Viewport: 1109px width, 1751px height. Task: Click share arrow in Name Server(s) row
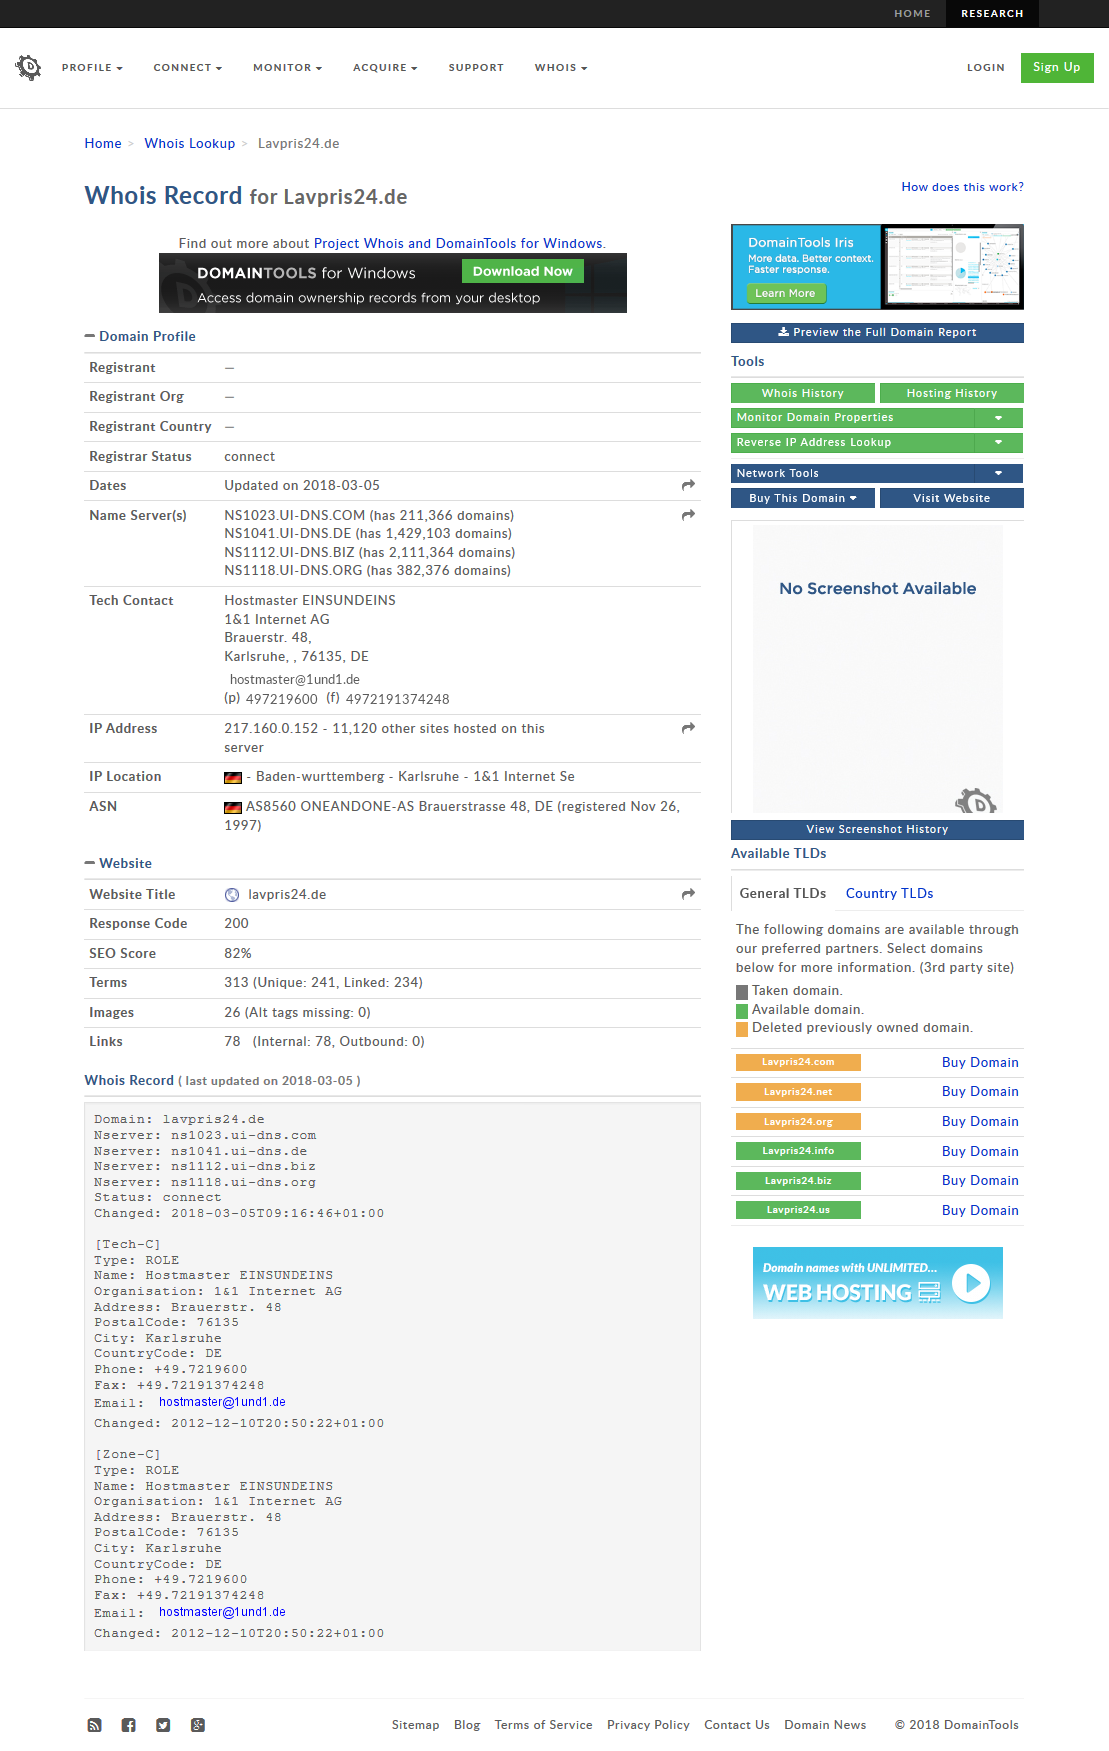pos(688,515)
